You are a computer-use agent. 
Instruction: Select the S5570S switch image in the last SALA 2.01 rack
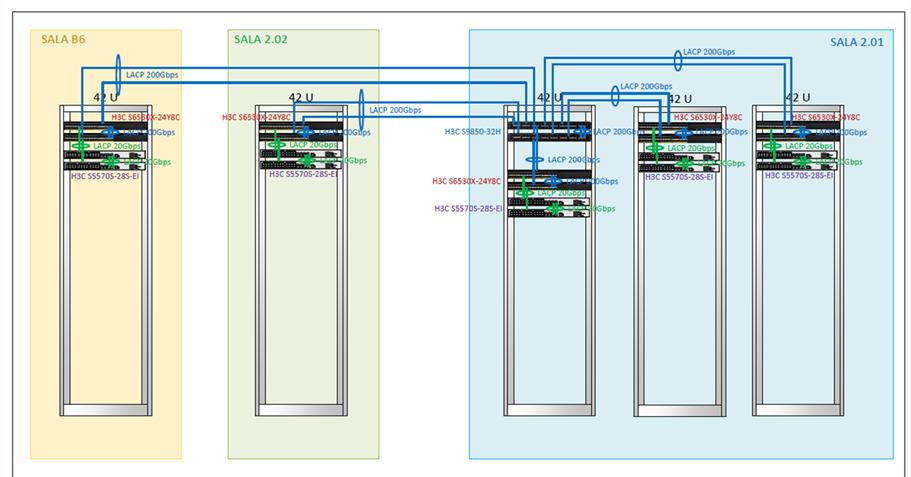tap(797, 160)
